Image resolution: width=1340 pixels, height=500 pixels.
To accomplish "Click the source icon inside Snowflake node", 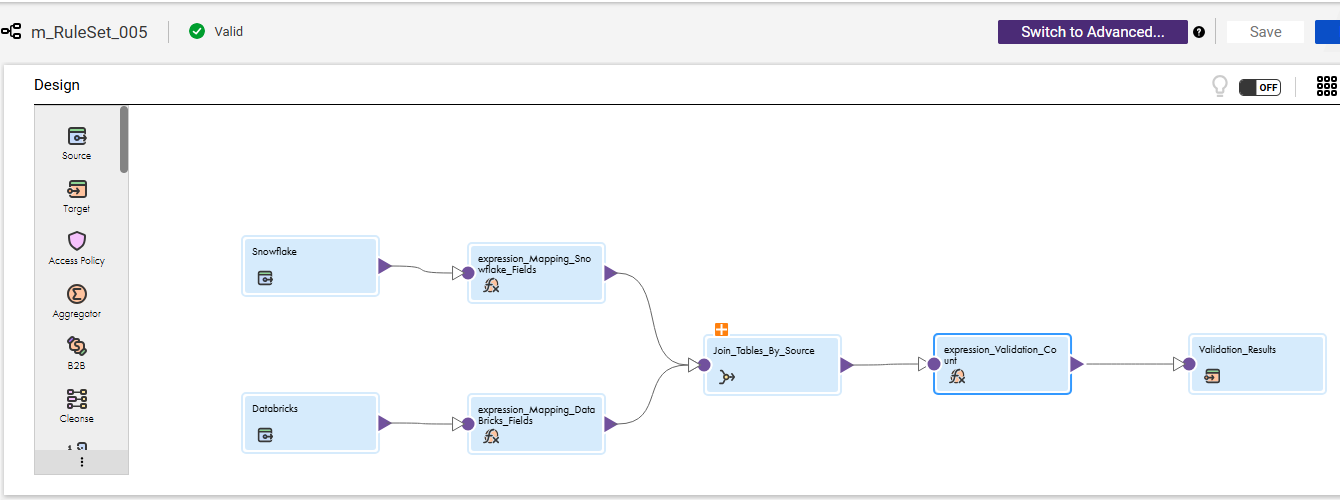I will (265, 279).
